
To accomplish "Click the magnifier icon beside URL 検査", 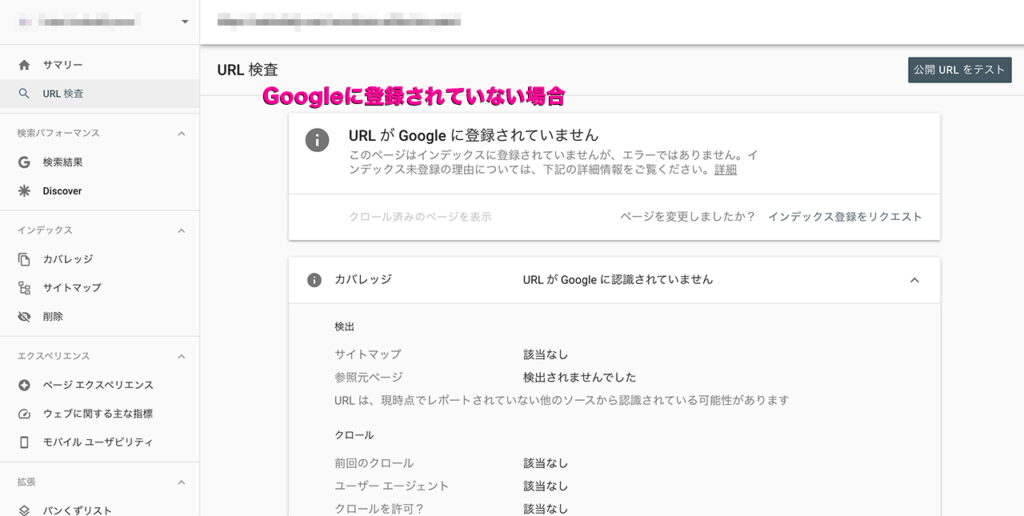I will click(x=24, y=93).
